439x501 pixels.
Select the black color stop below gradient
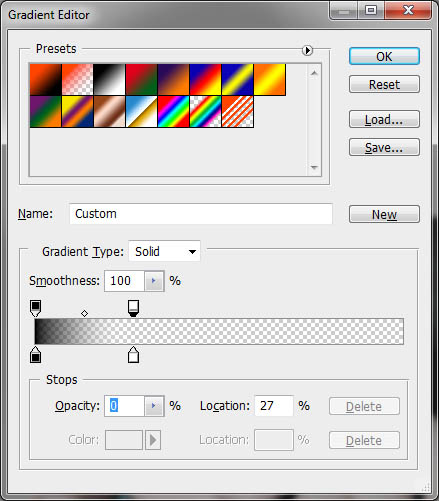pyautogui.click(x=36, y=354)
